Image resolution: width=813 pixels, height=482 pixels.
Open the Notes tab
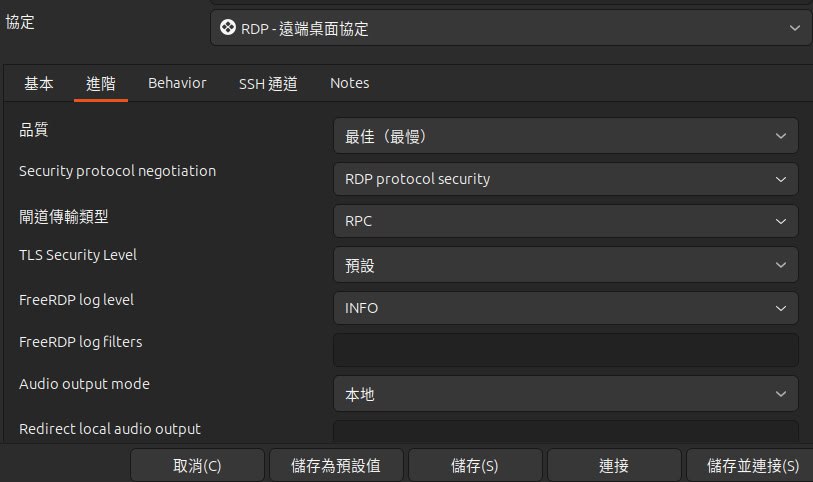pos(350,84)
